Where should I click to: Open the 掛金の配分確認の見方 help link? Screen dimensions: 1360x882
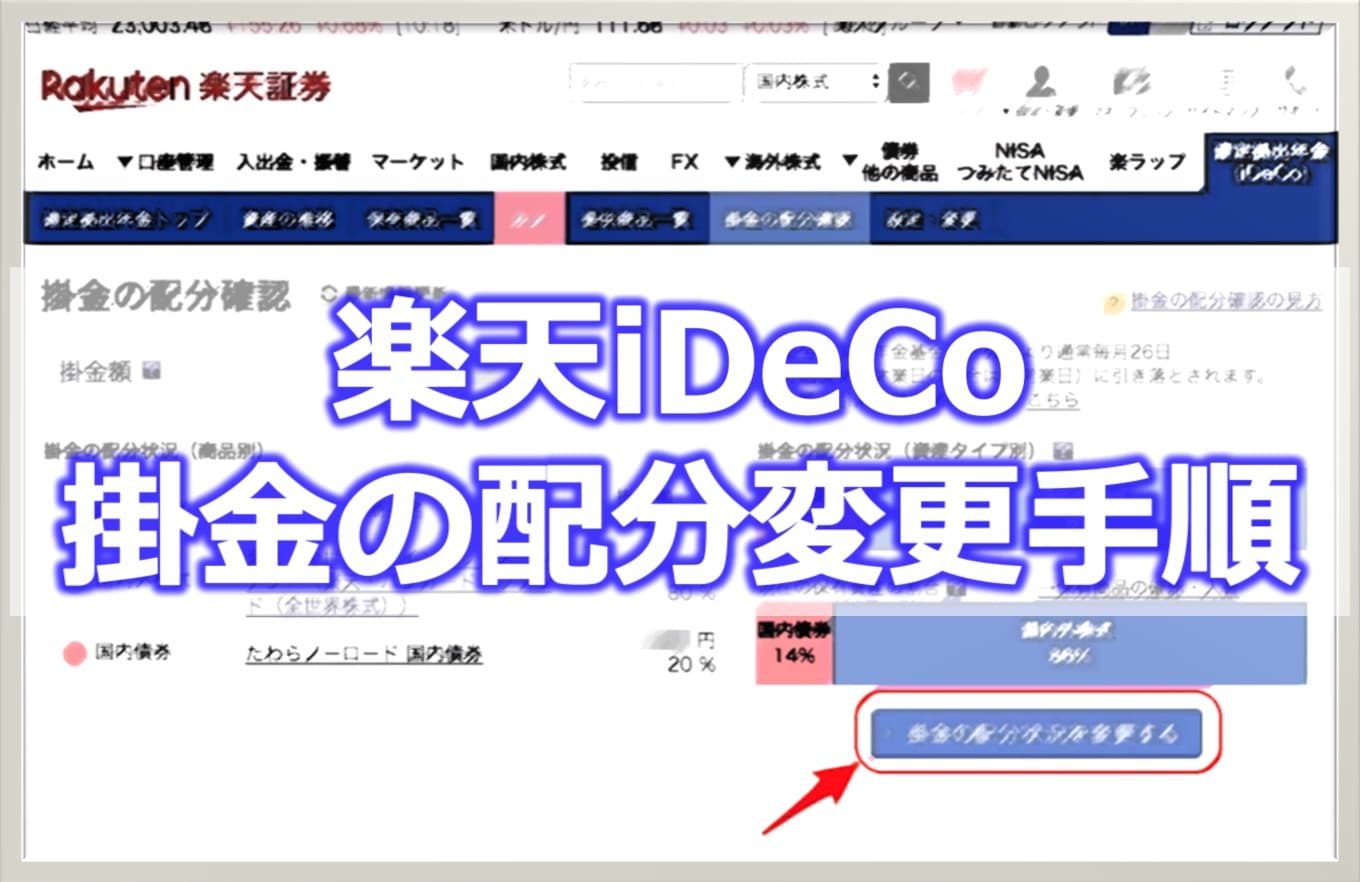(1227, 301)
